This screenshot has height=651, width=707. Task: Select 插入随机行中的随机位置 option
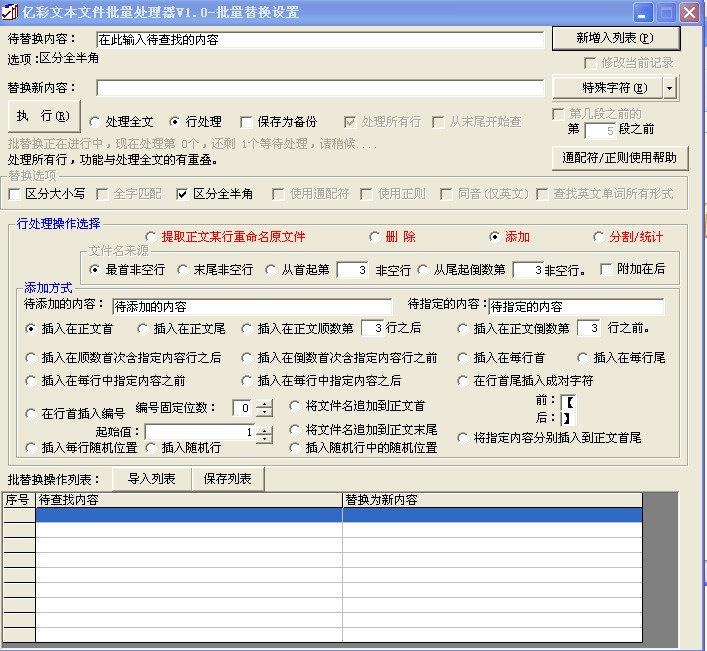tap(363, 448)
